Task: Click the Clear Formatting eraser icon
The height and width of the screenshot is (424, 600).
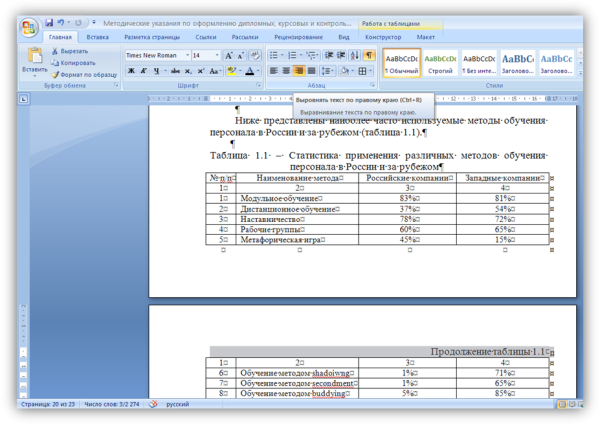Action: tap(254, 55)
